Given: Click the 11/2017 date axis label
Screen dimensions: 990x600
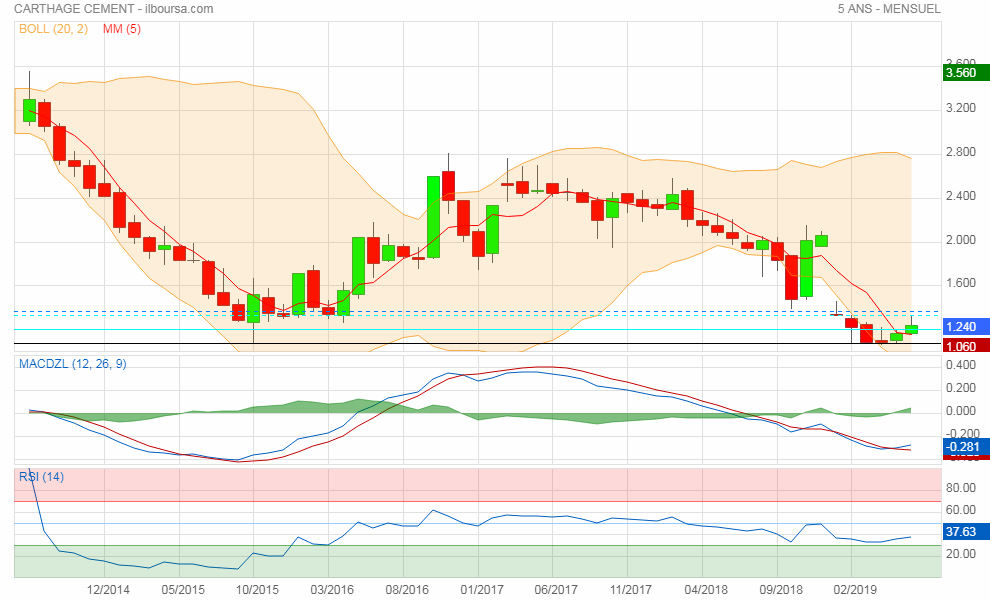Looking at the screenshot, I should (631, 590).
